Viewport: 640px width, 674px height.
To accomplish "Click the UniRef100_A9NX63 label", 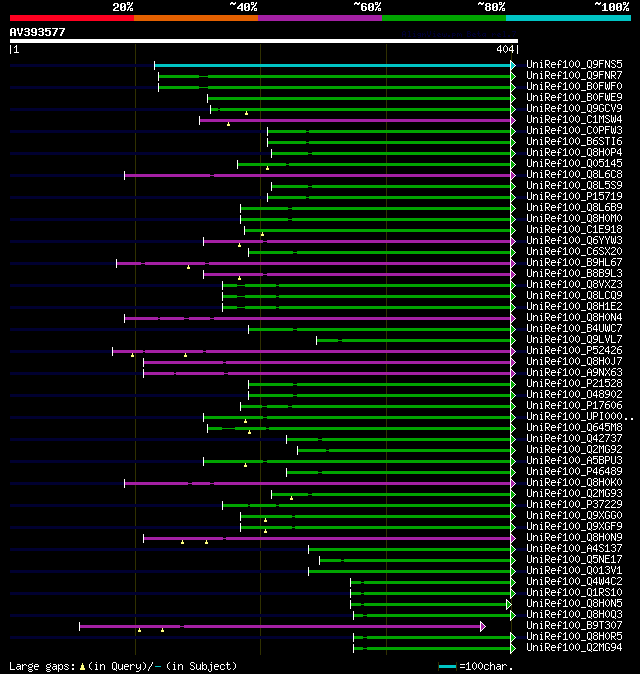I will click(574, 373).
